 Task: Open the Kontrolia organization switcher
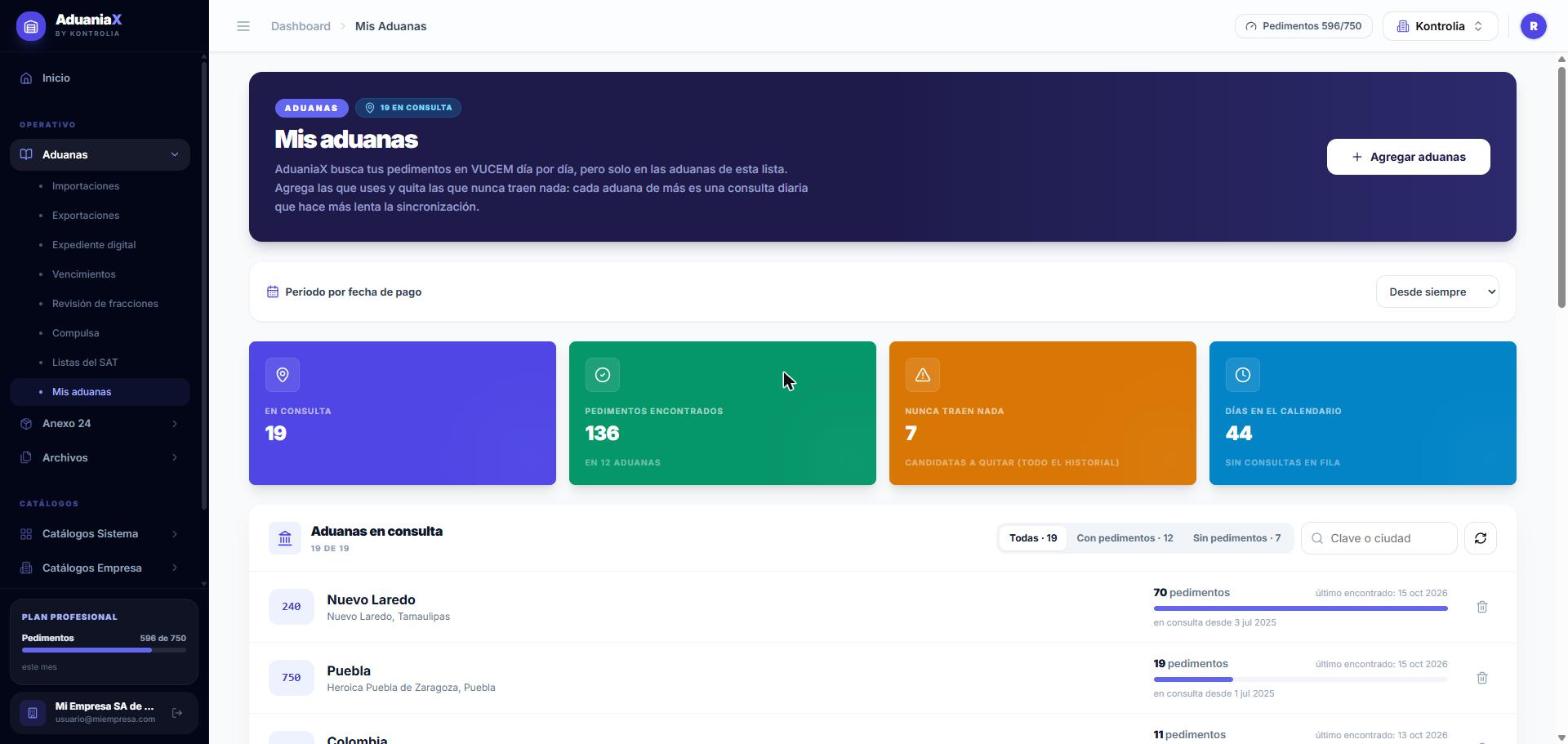coord(1440,26)
